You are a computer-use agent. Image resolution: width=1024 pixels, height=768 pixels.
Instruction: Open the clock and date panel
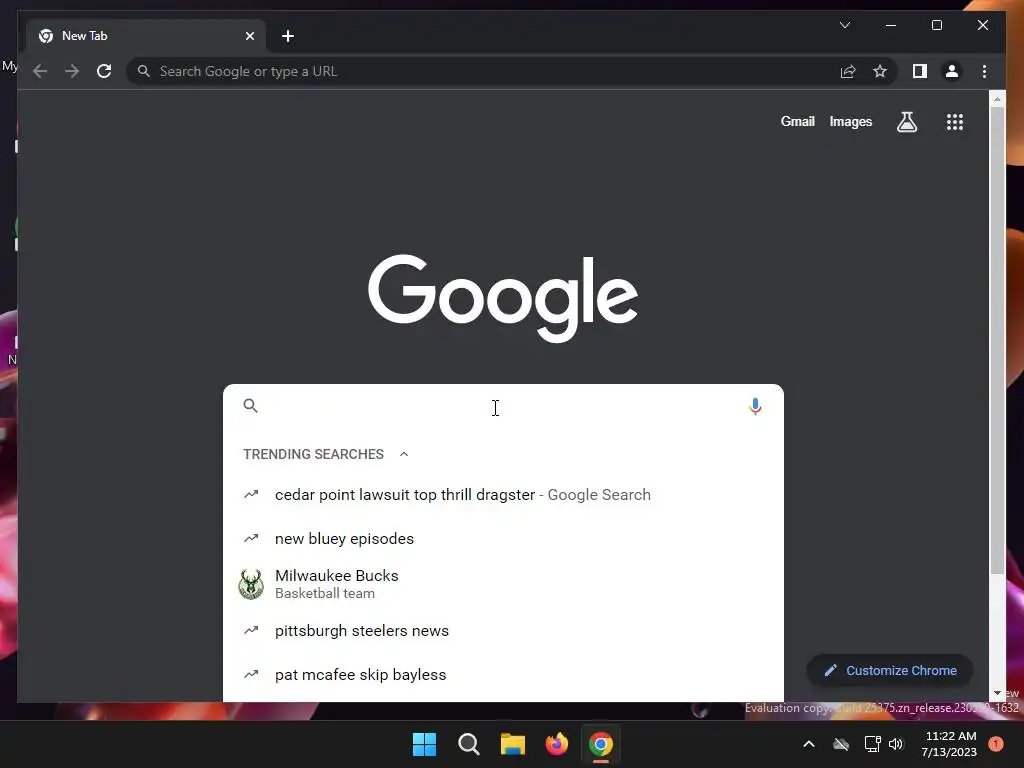pyautogui.click(x=950, y=744)
